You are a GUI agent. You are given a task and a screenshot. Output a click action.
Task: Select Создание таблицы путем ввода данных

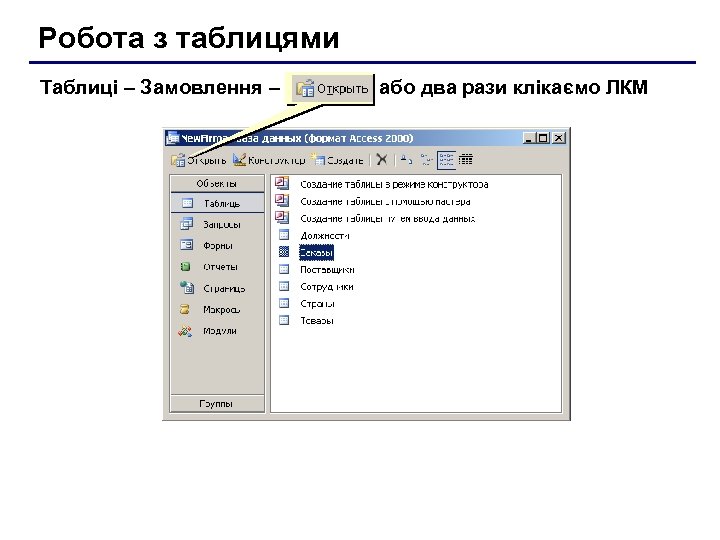(x=376, y=218)
